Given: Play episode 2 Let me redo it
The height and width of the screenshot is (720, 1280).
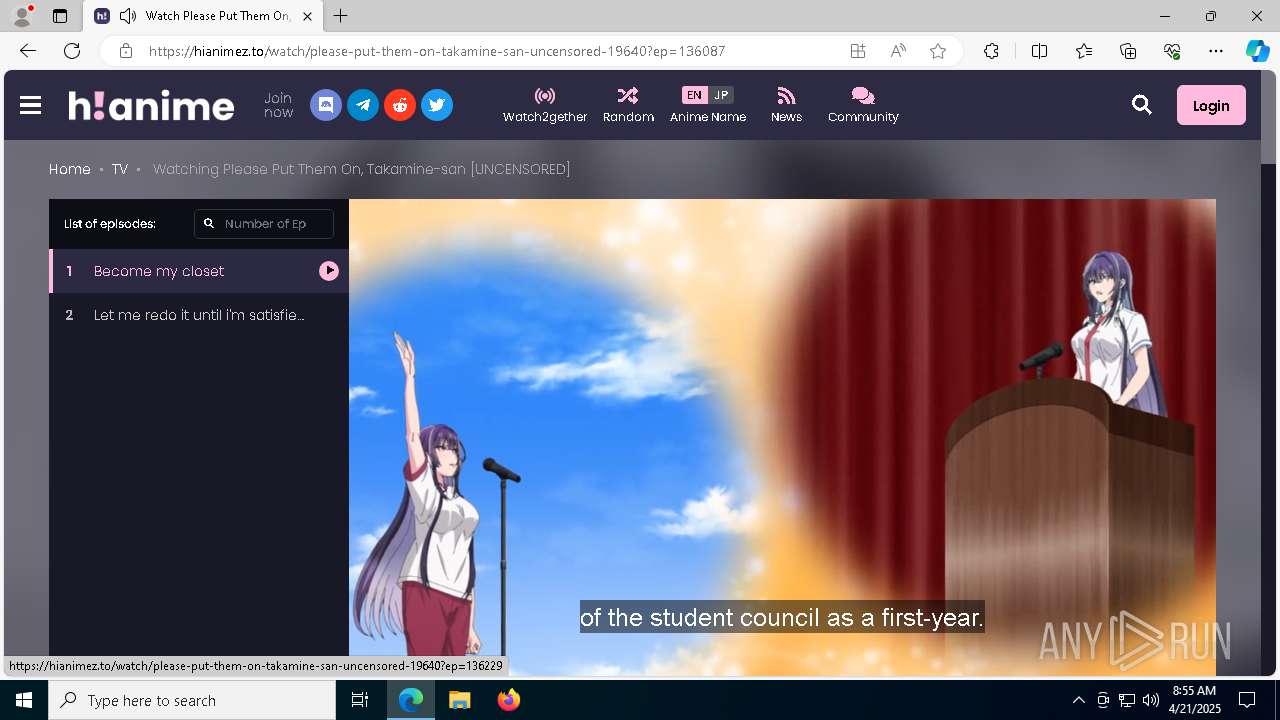Looking at the screenshot, I should click(x=199, y=315).
